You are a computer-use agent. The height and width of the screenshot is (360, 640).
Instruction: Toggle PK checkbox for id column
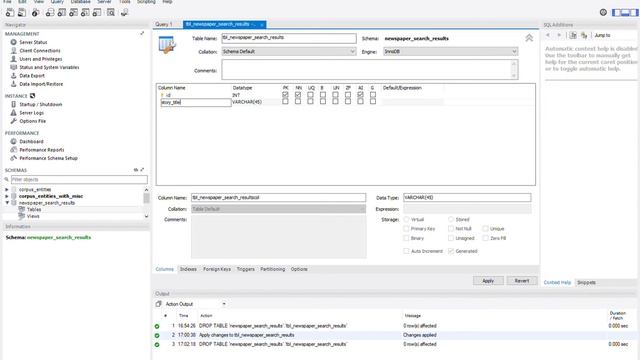tap(285, 95)
